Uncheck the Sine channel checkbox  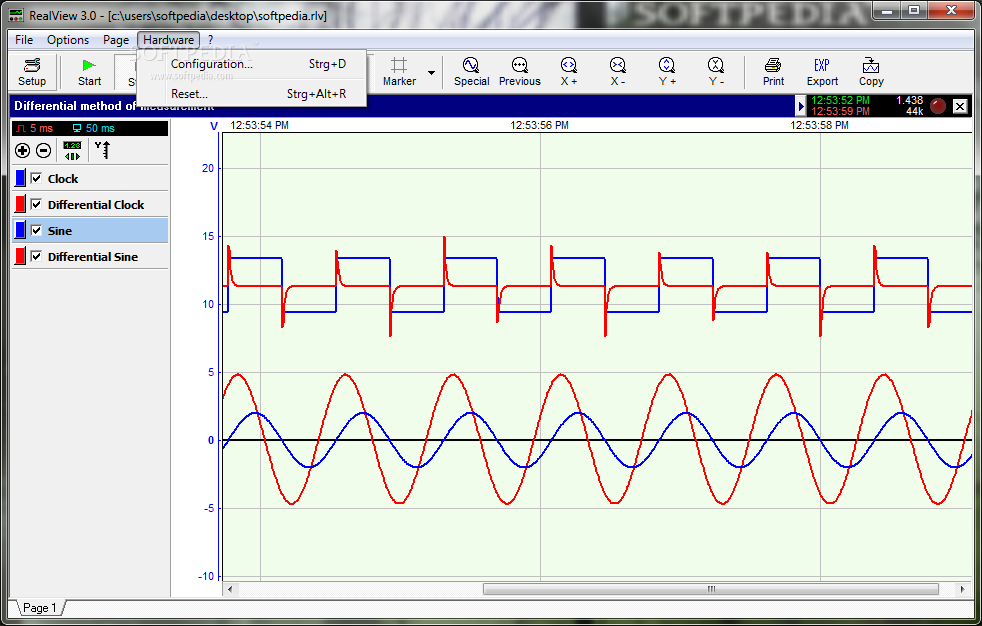point(36,230)
